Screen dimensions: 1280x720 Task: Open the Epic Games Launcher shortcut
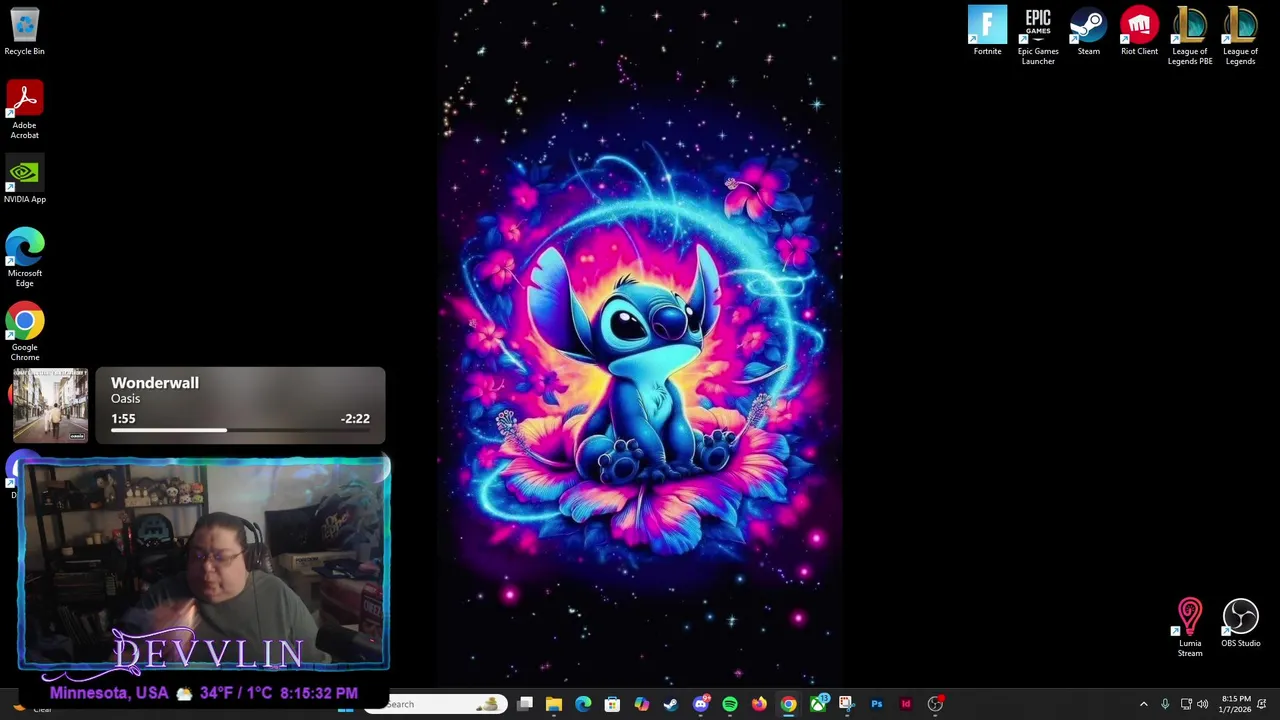pyautogui.click(x=1038, y=36)
